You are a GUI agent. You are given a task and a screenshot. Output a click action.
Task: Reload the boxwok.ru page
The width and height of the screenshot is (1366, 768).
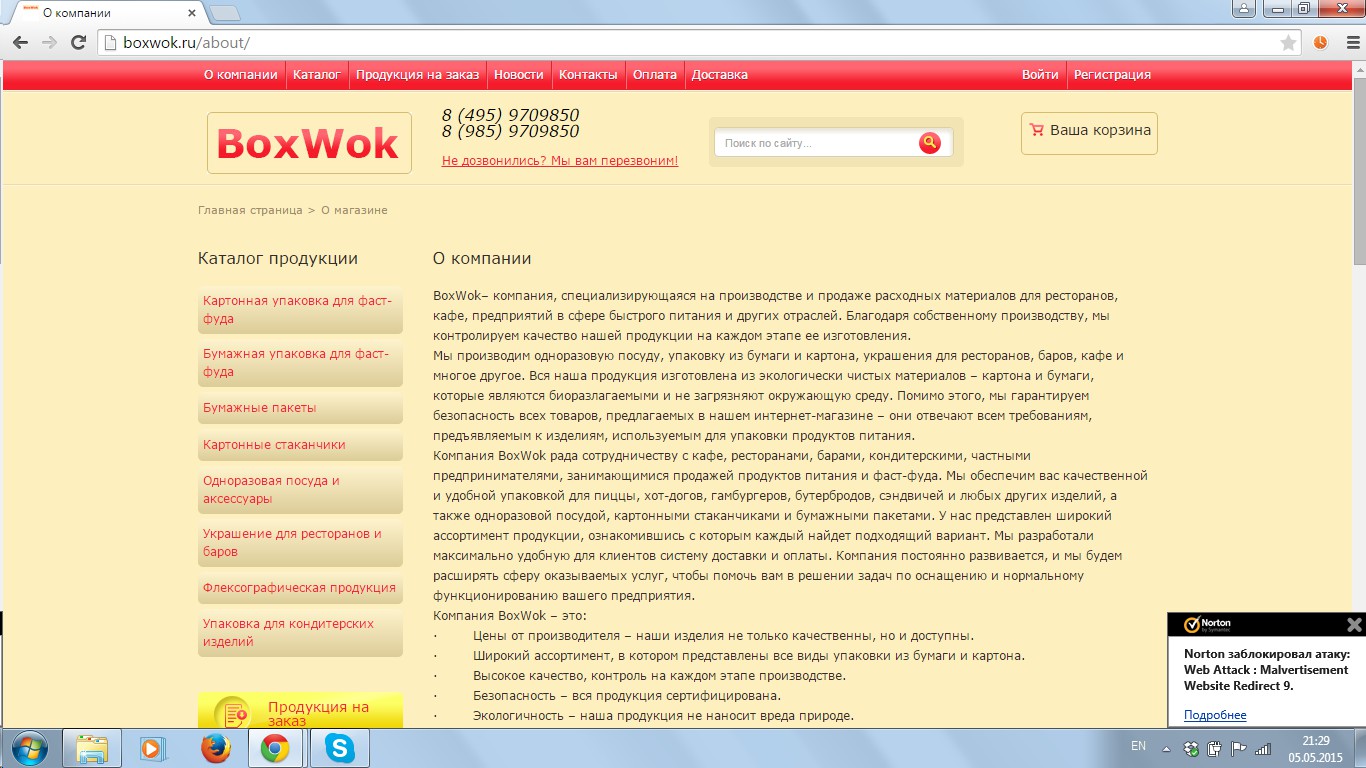tap(78, 42)
